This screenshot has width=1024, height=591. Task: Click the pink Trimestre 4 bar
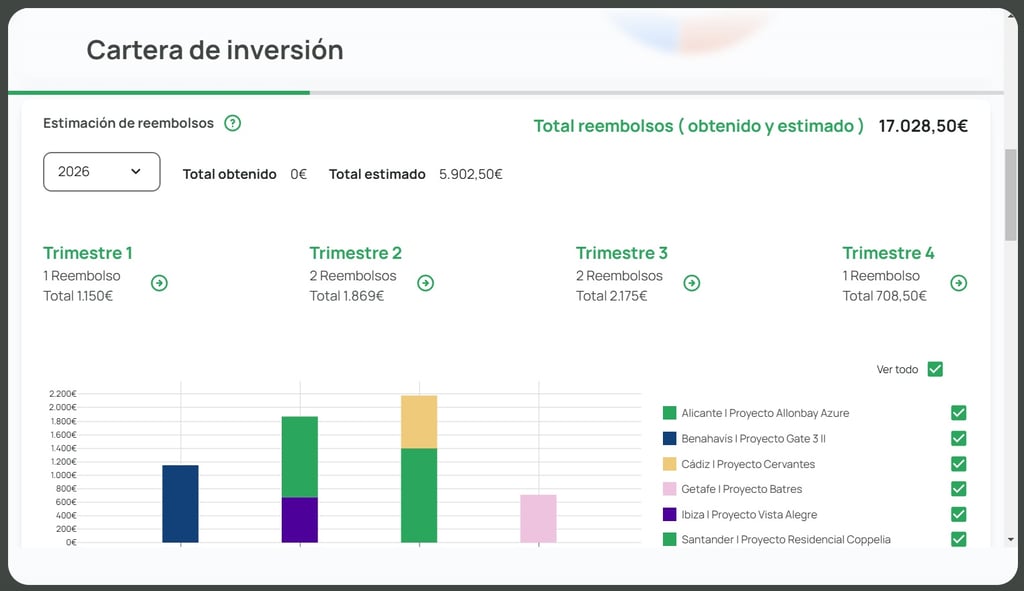pos(538,519)
